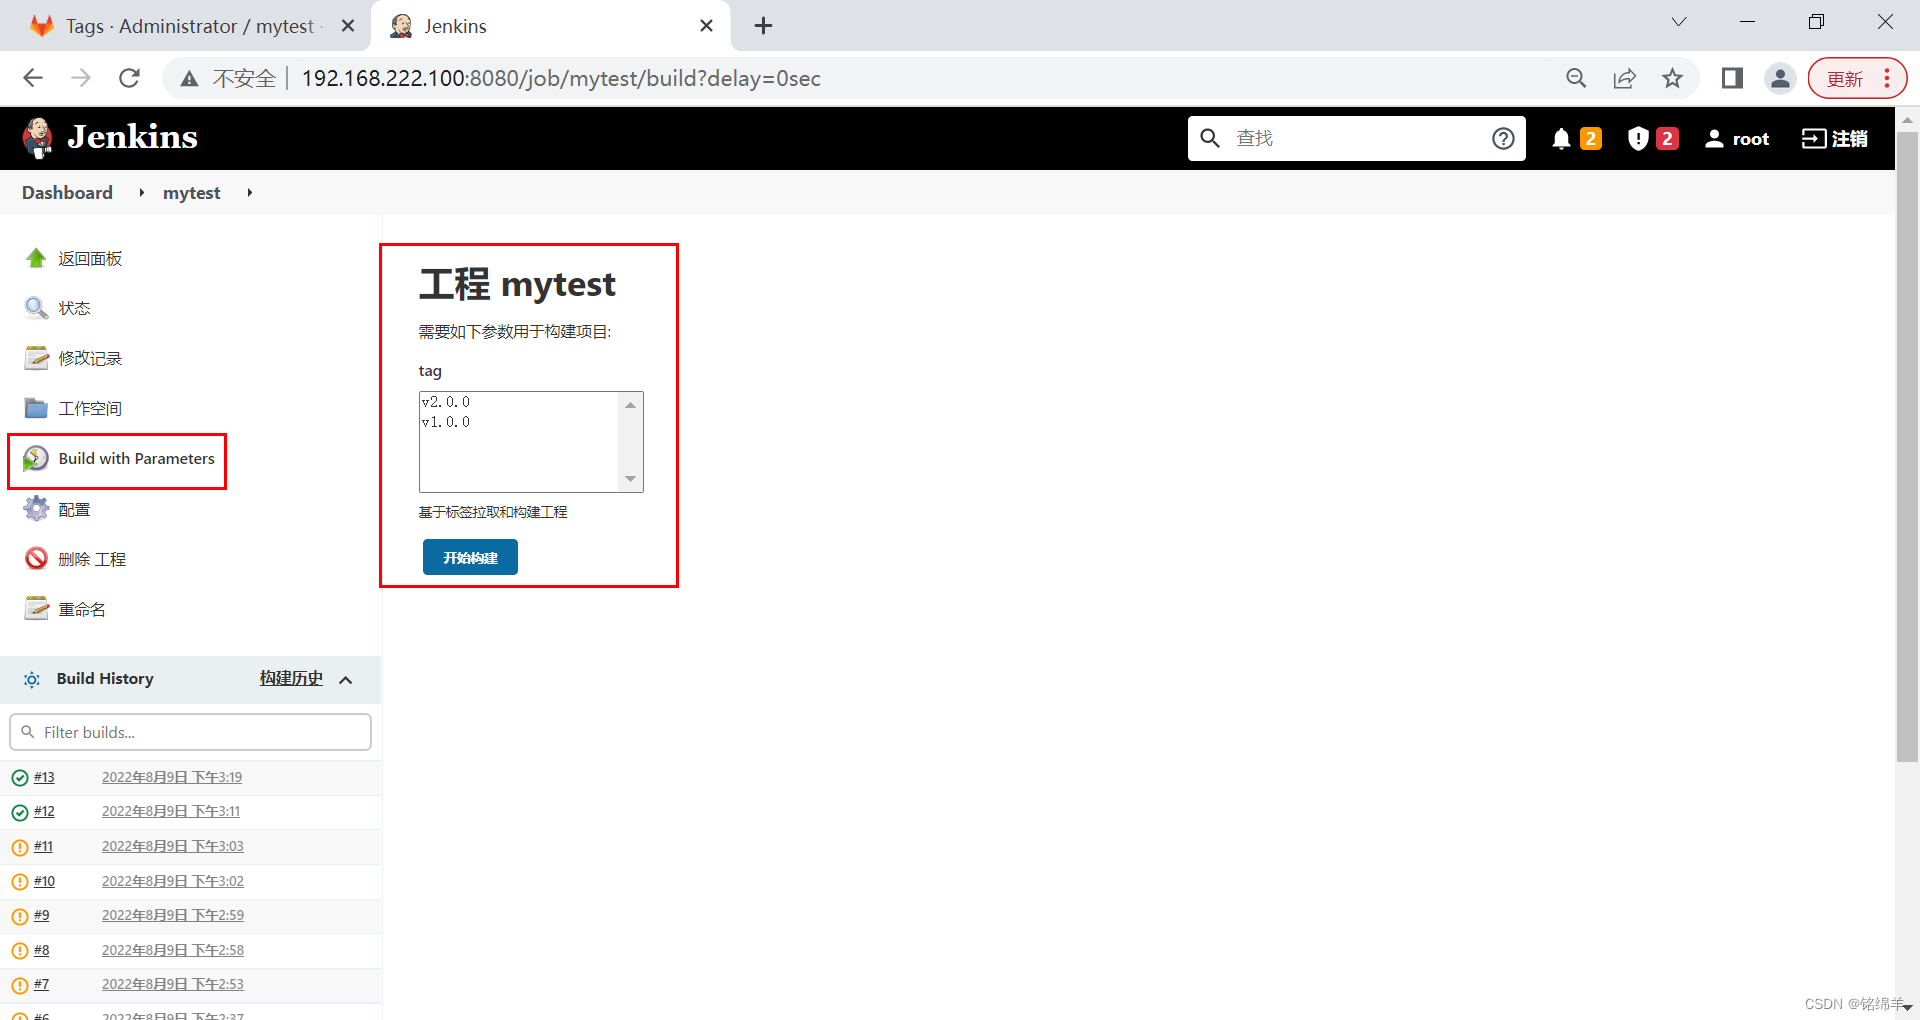Open the security warnings shield icon
Image resolution: width=1920 pixels, height=1020 pixels.
1638,139
